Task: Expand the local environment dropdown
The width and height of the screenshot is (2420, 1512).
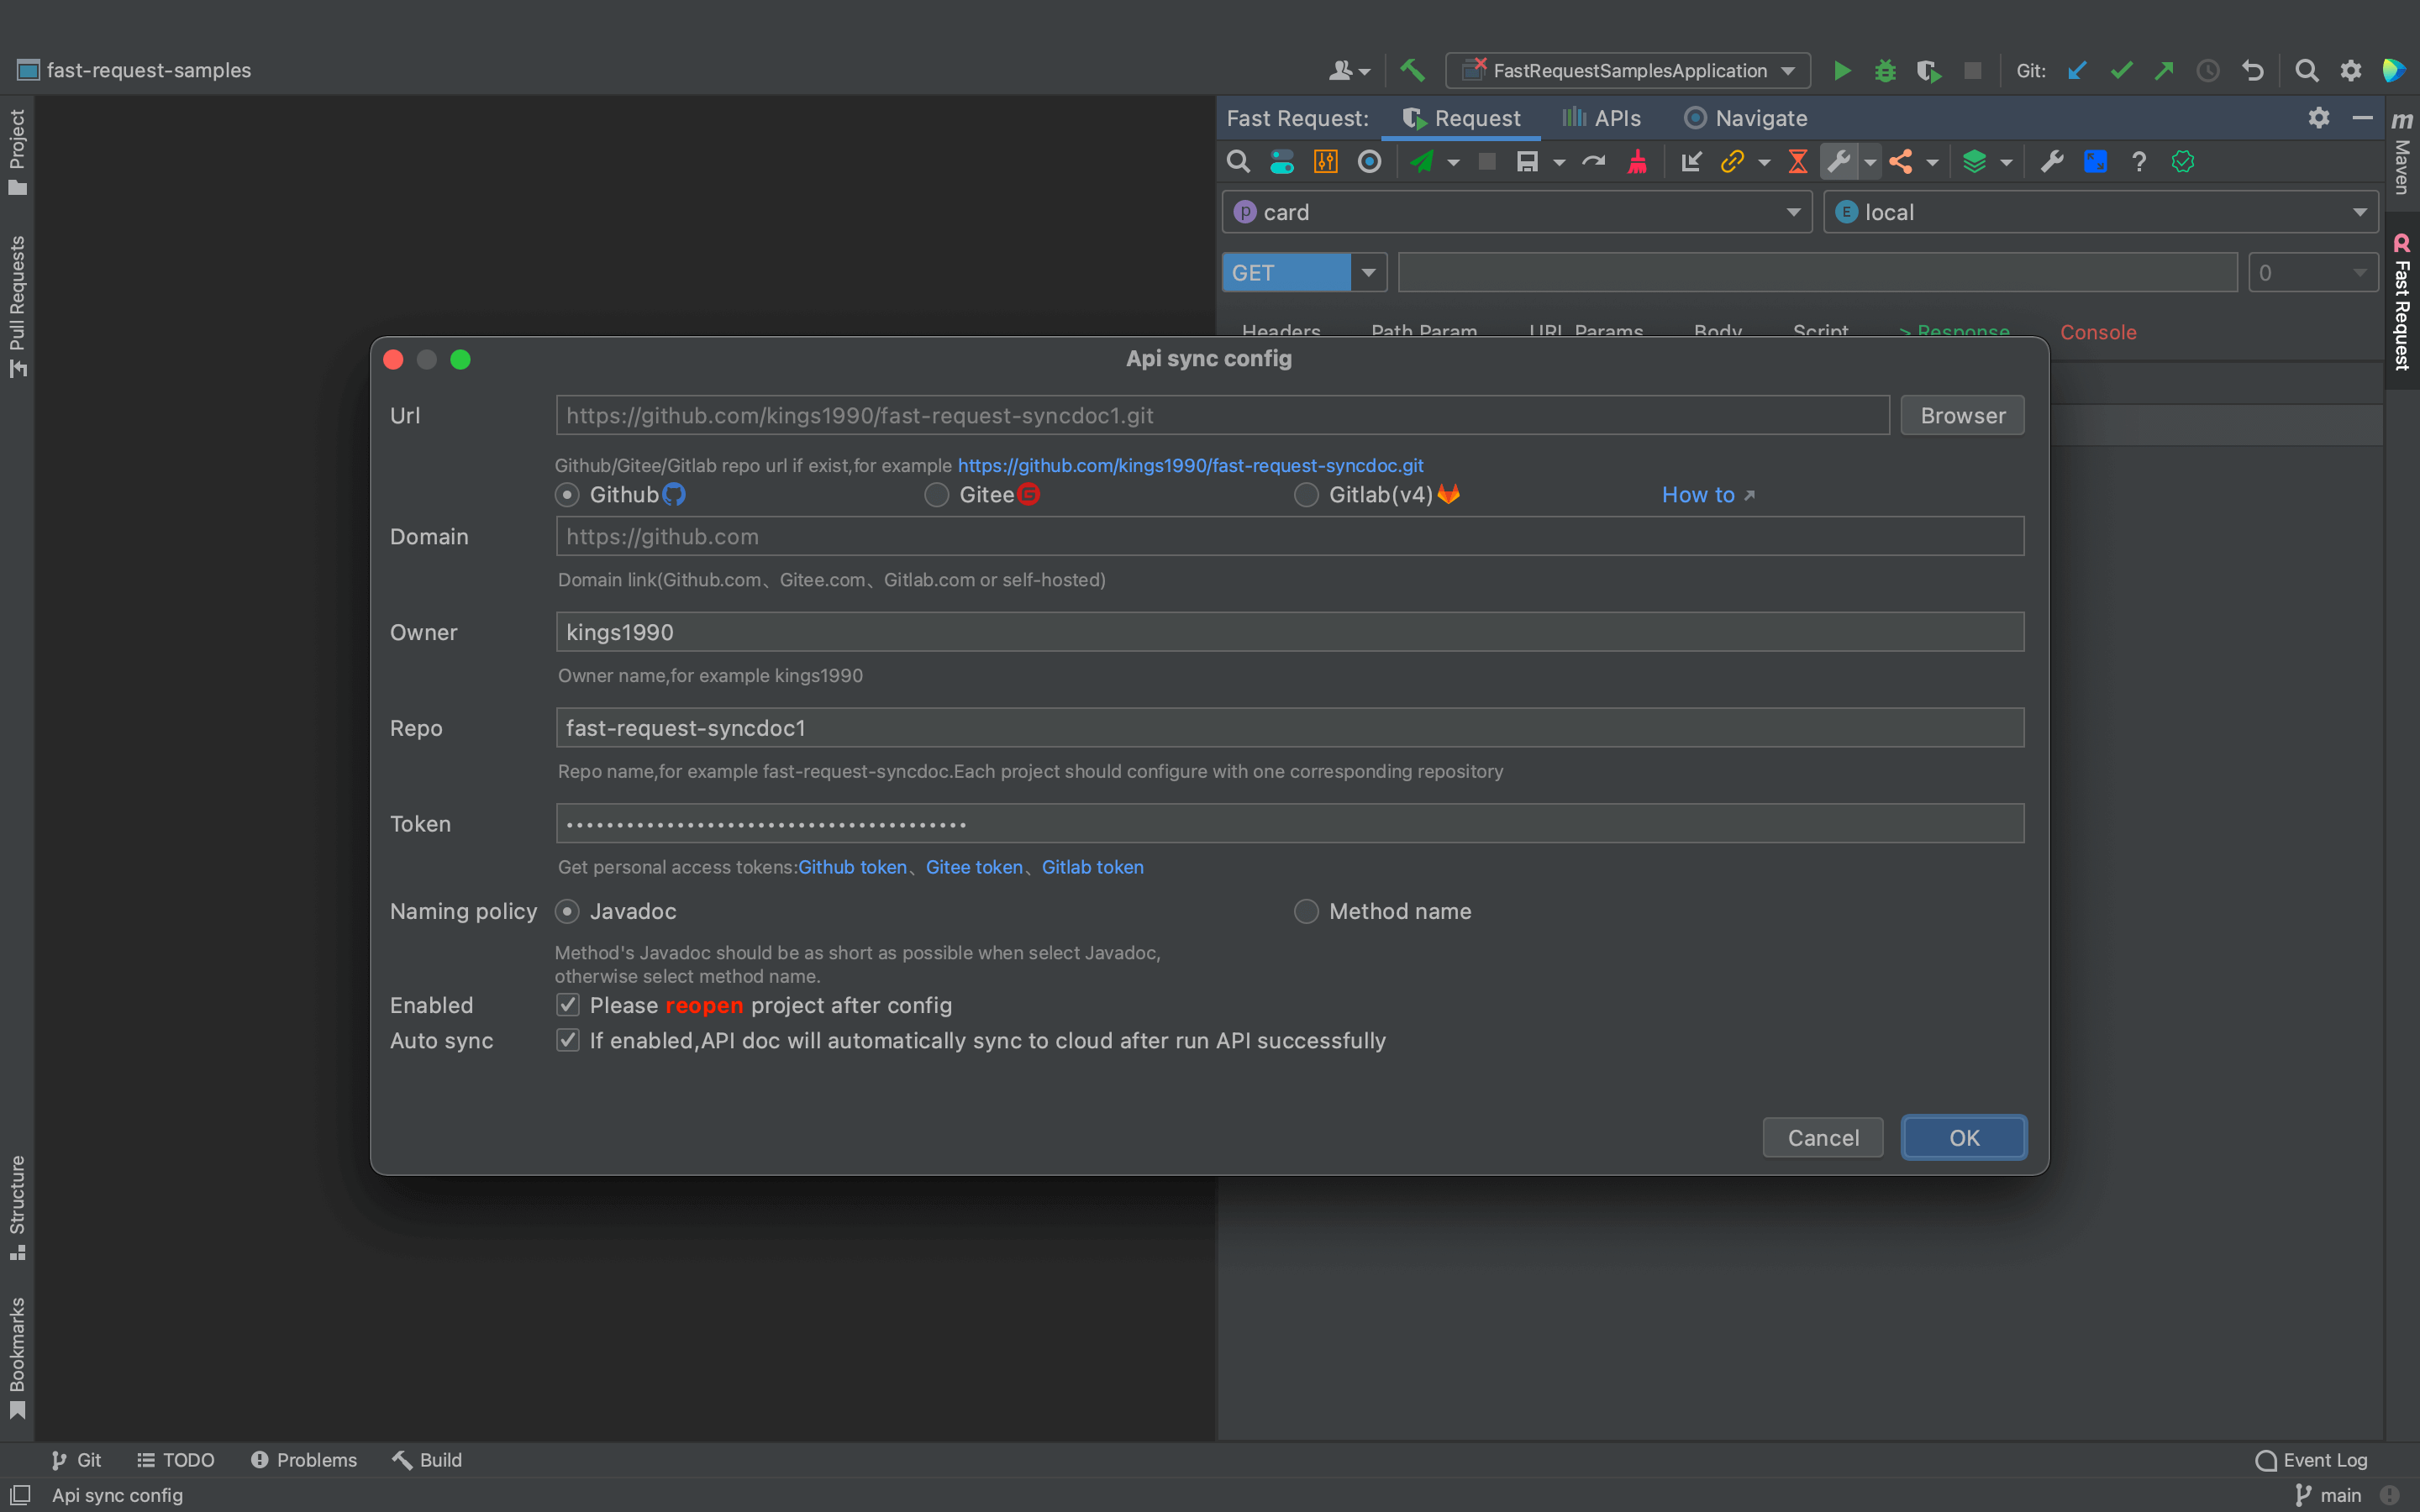Action: click(2100, 212)
